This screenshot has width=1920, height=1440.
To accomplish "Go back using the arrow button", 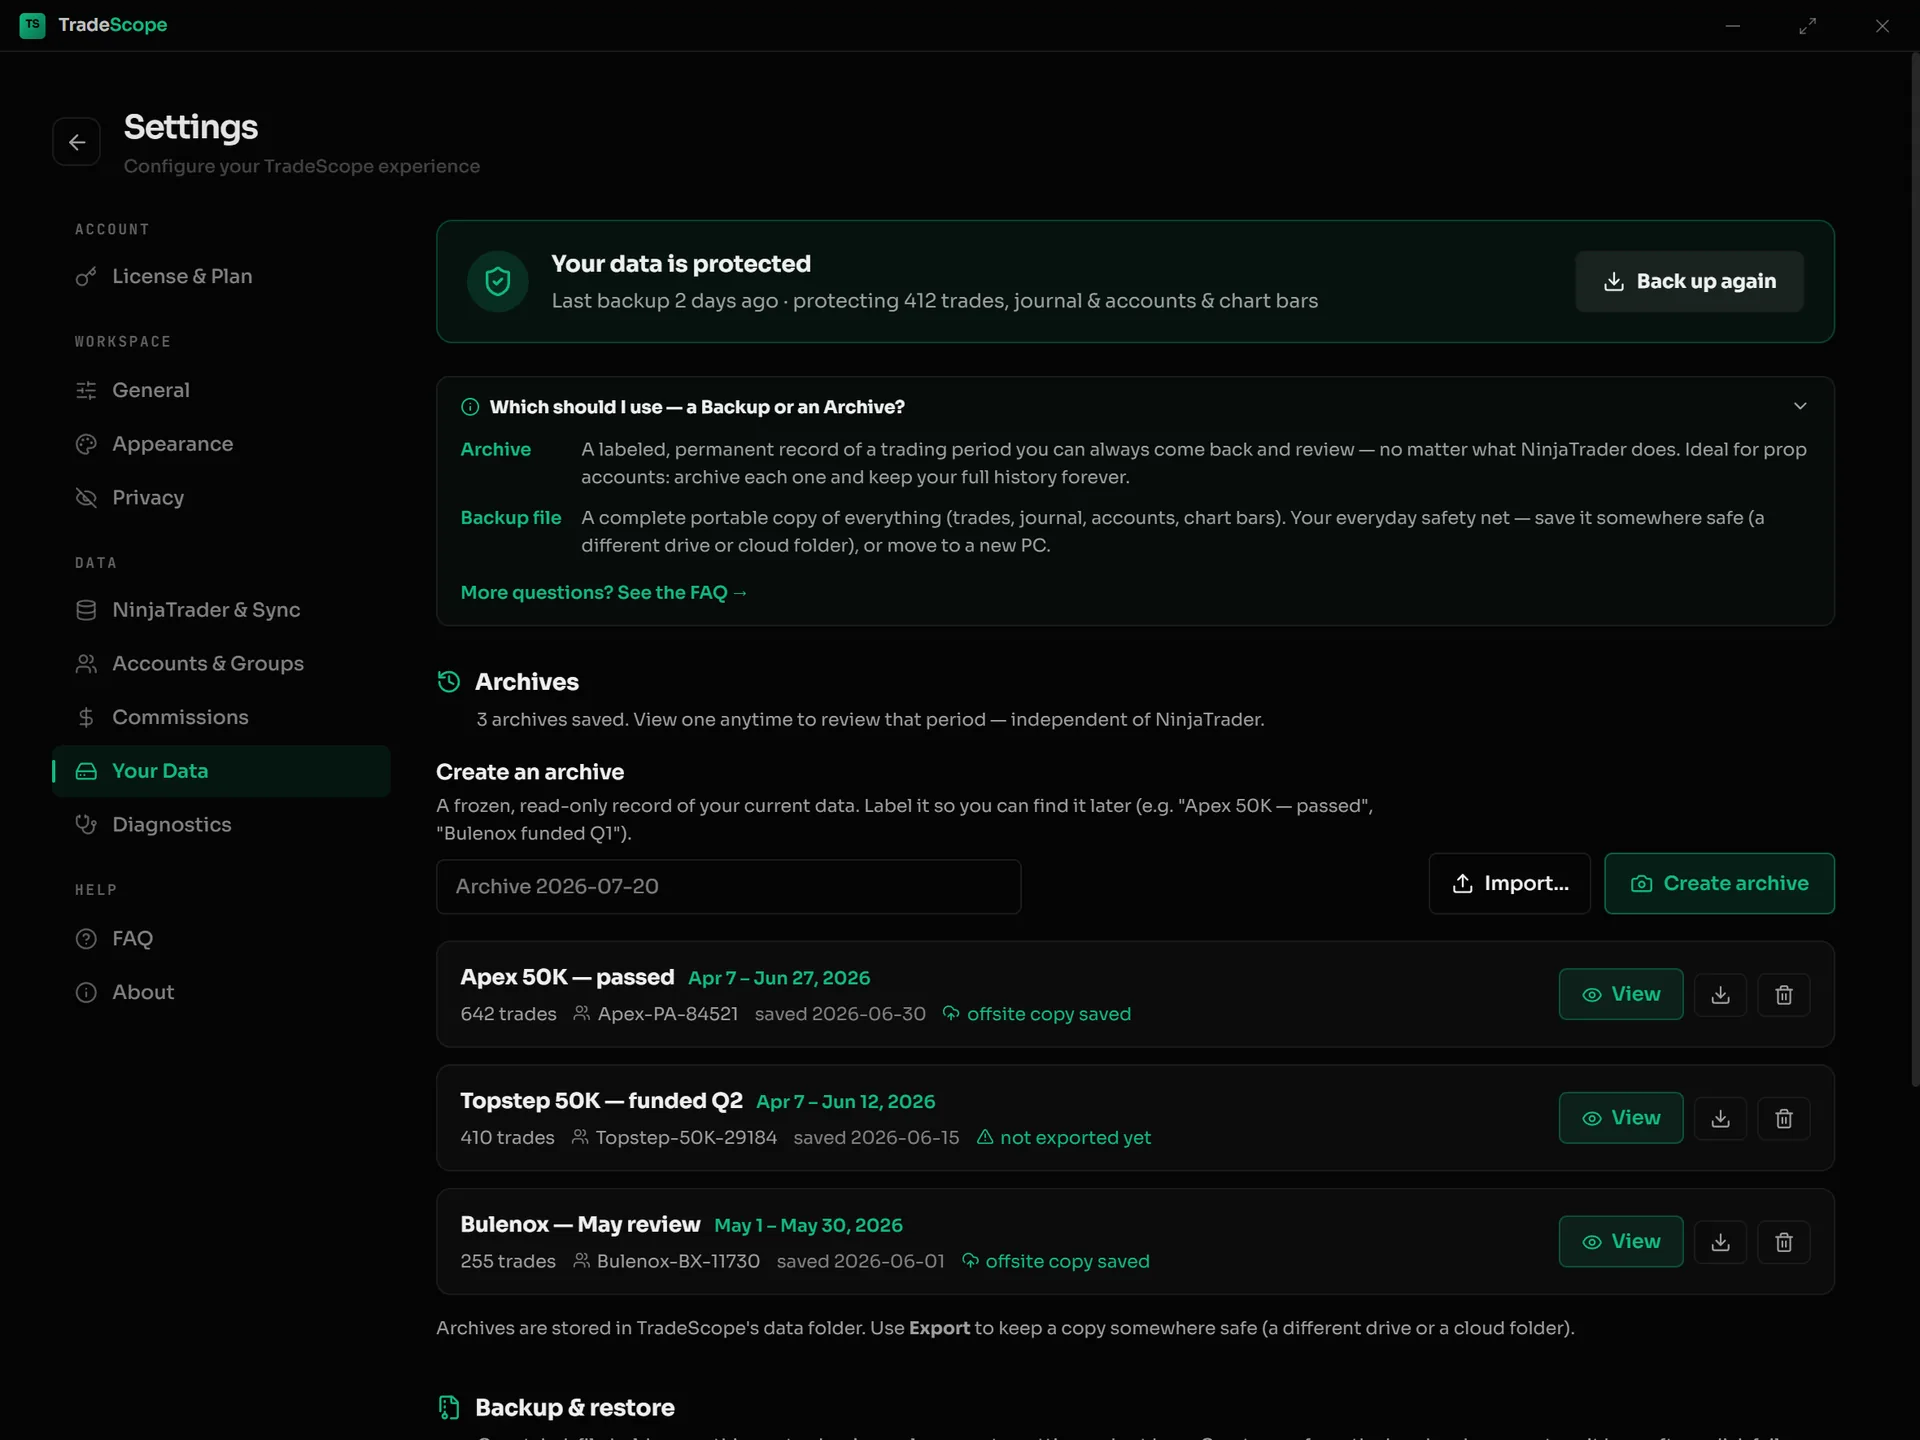I will click(76, 142).
